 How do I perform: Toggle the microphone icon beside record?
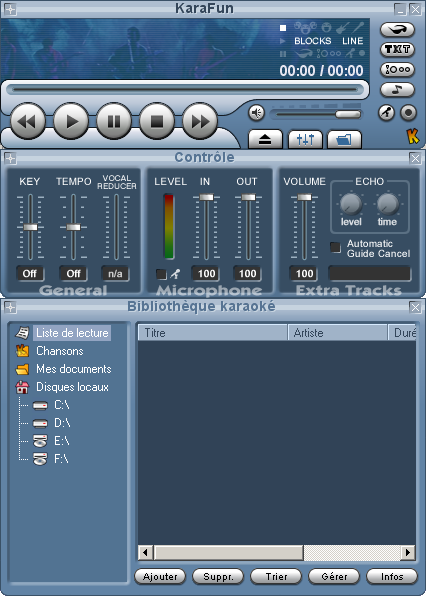(386, 113)
